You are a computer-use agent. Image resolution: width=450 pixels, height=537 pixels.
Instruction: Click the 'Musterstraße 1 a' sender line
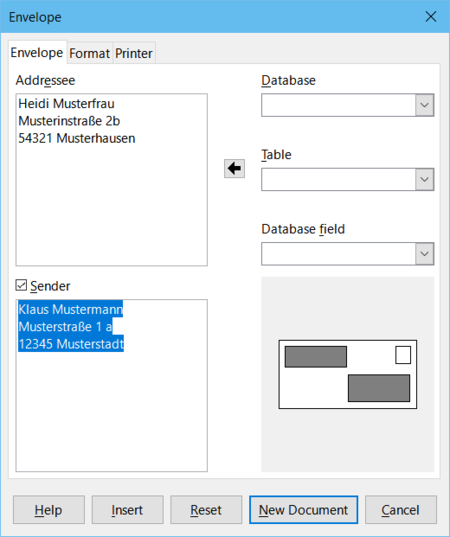(x=65, y=327)
